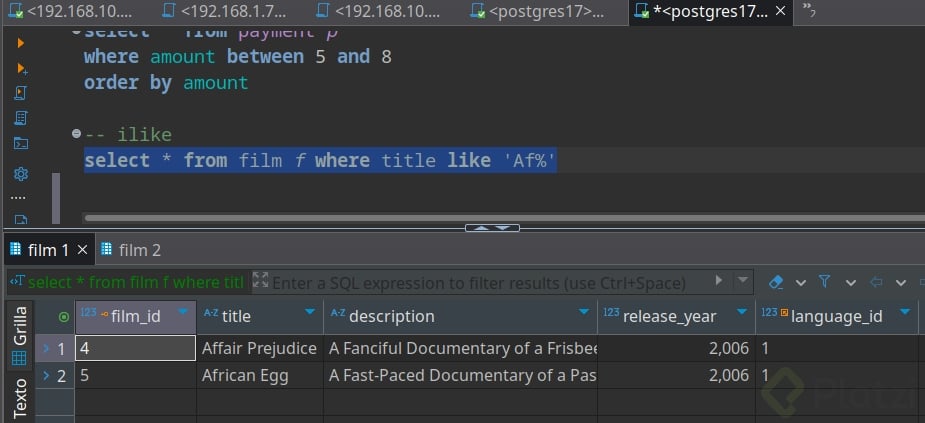Click the funnel custom filter icon

point(825,282)
